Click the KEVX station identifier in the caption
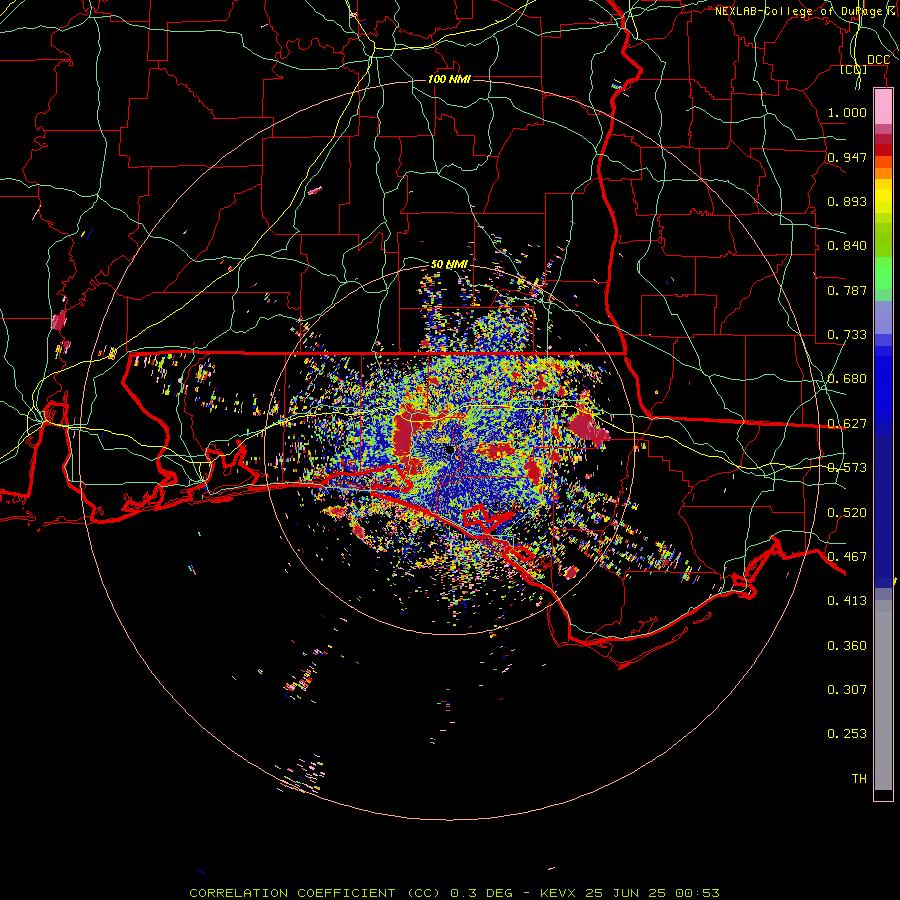This screenshot has width=900, height=900. coord(560,893)
